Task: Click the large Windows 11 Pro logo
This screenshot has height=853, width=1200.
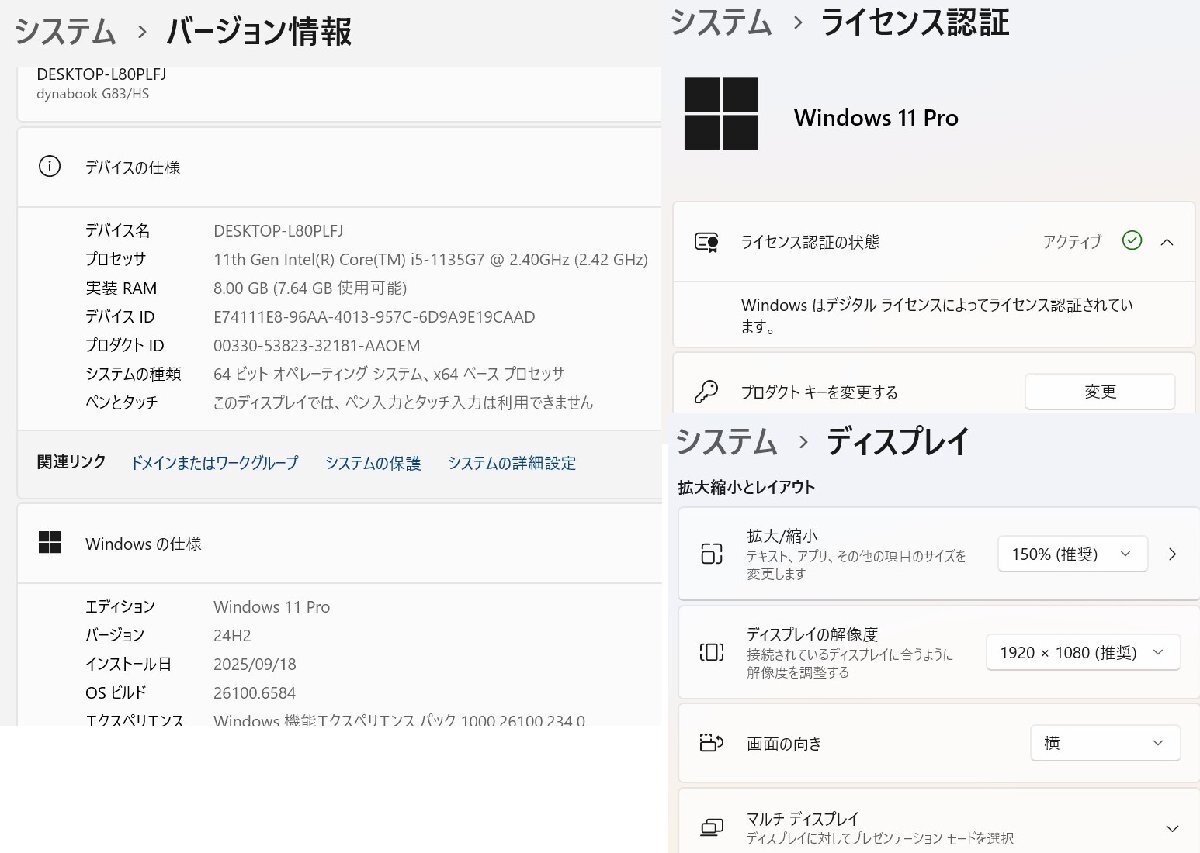Action: 721,113
